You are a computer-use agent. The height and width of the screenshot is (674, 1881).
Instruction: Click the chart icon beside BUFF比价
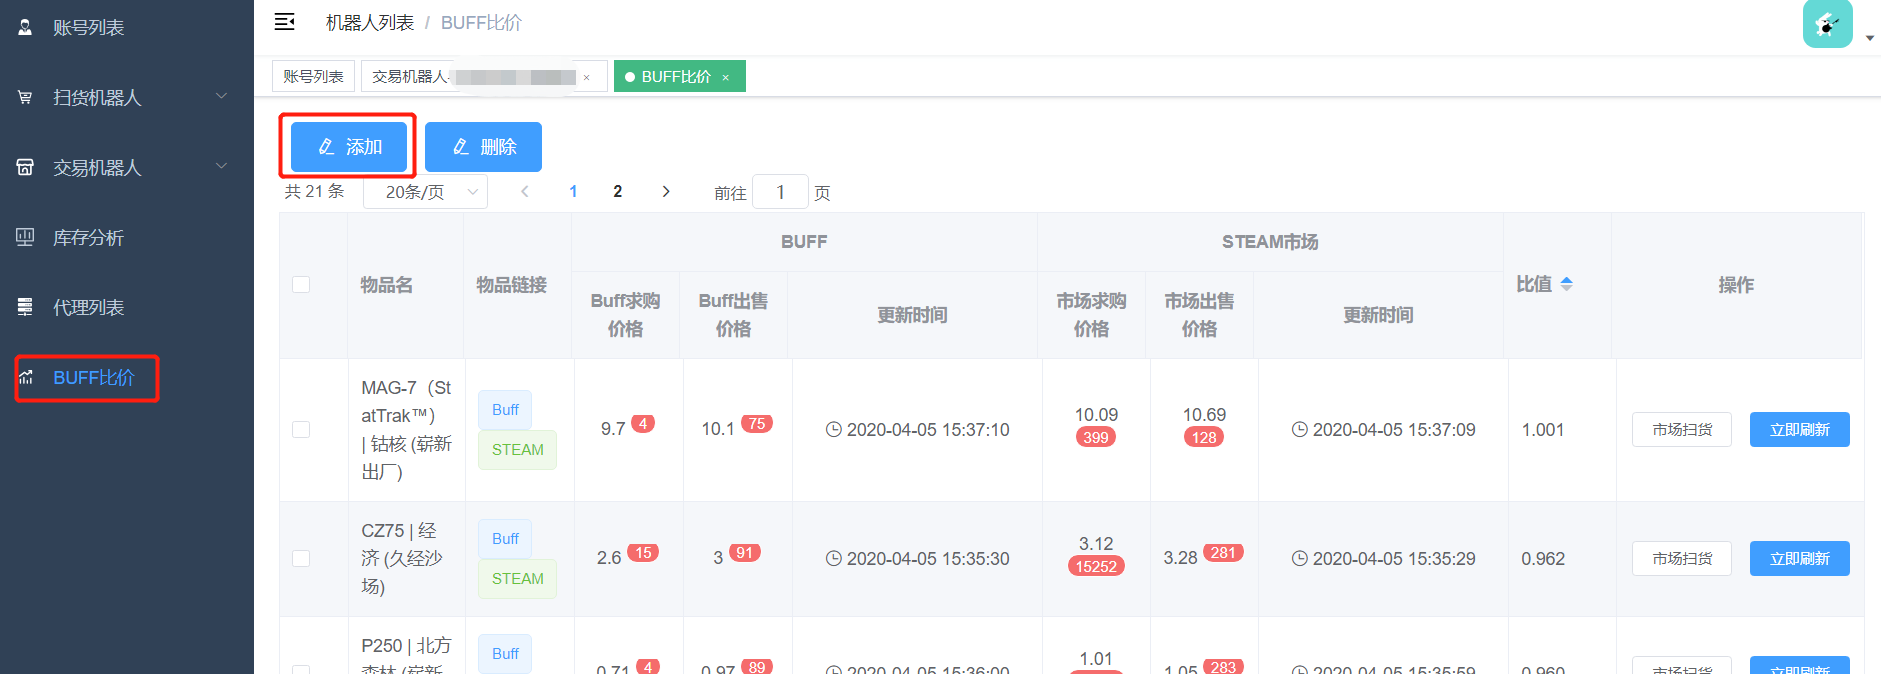26,377
